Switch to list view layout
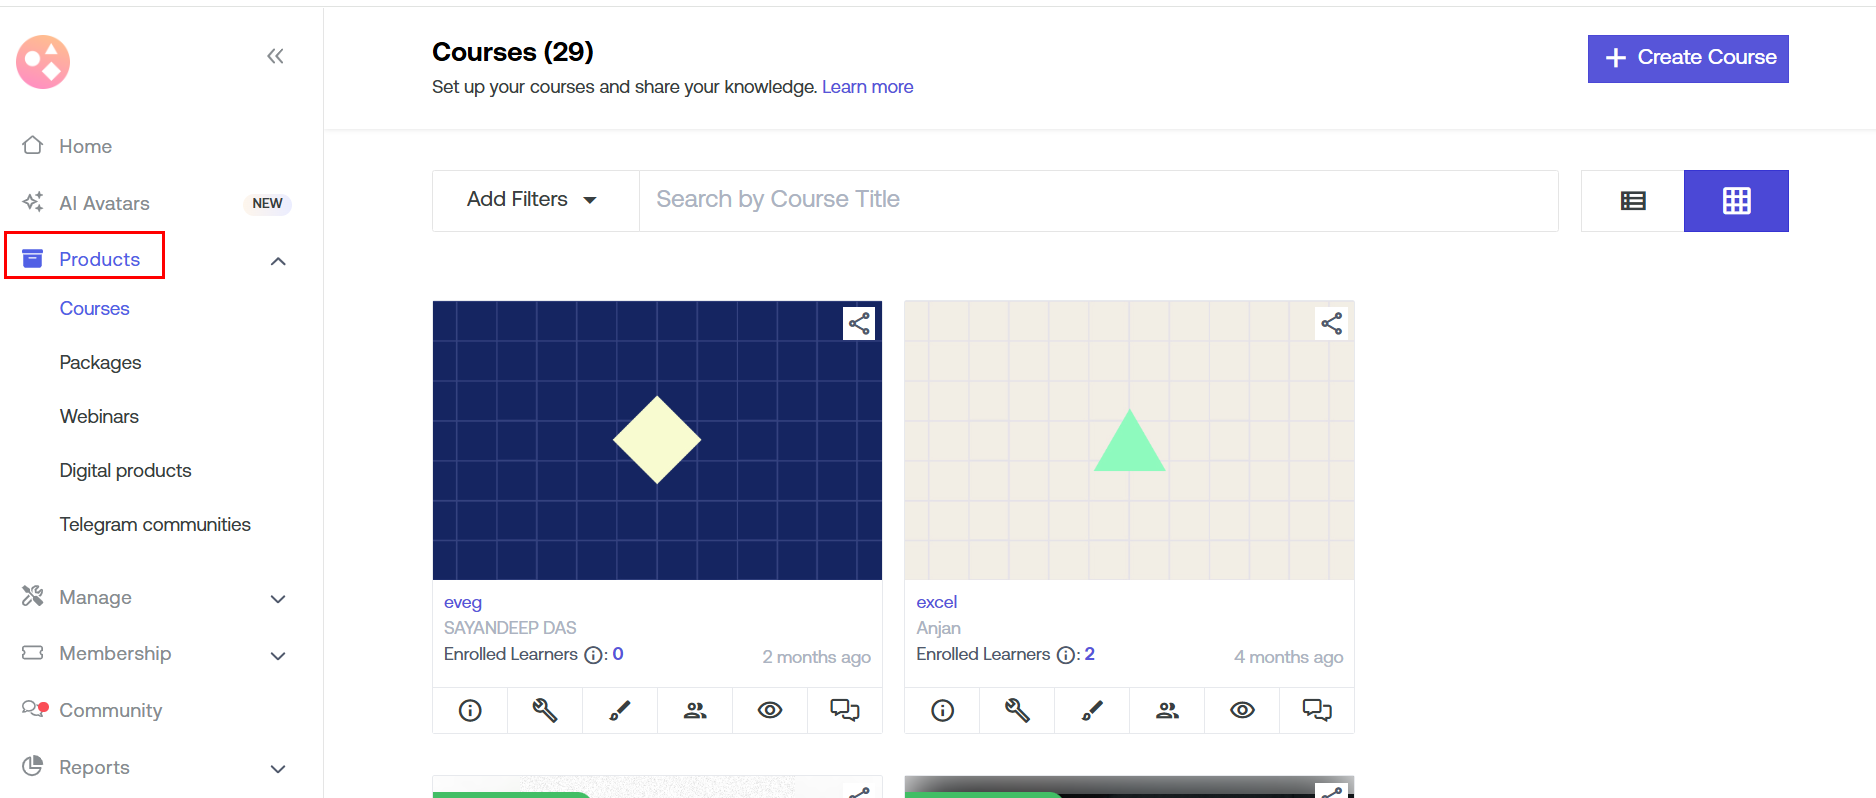 coord(1632,201)
